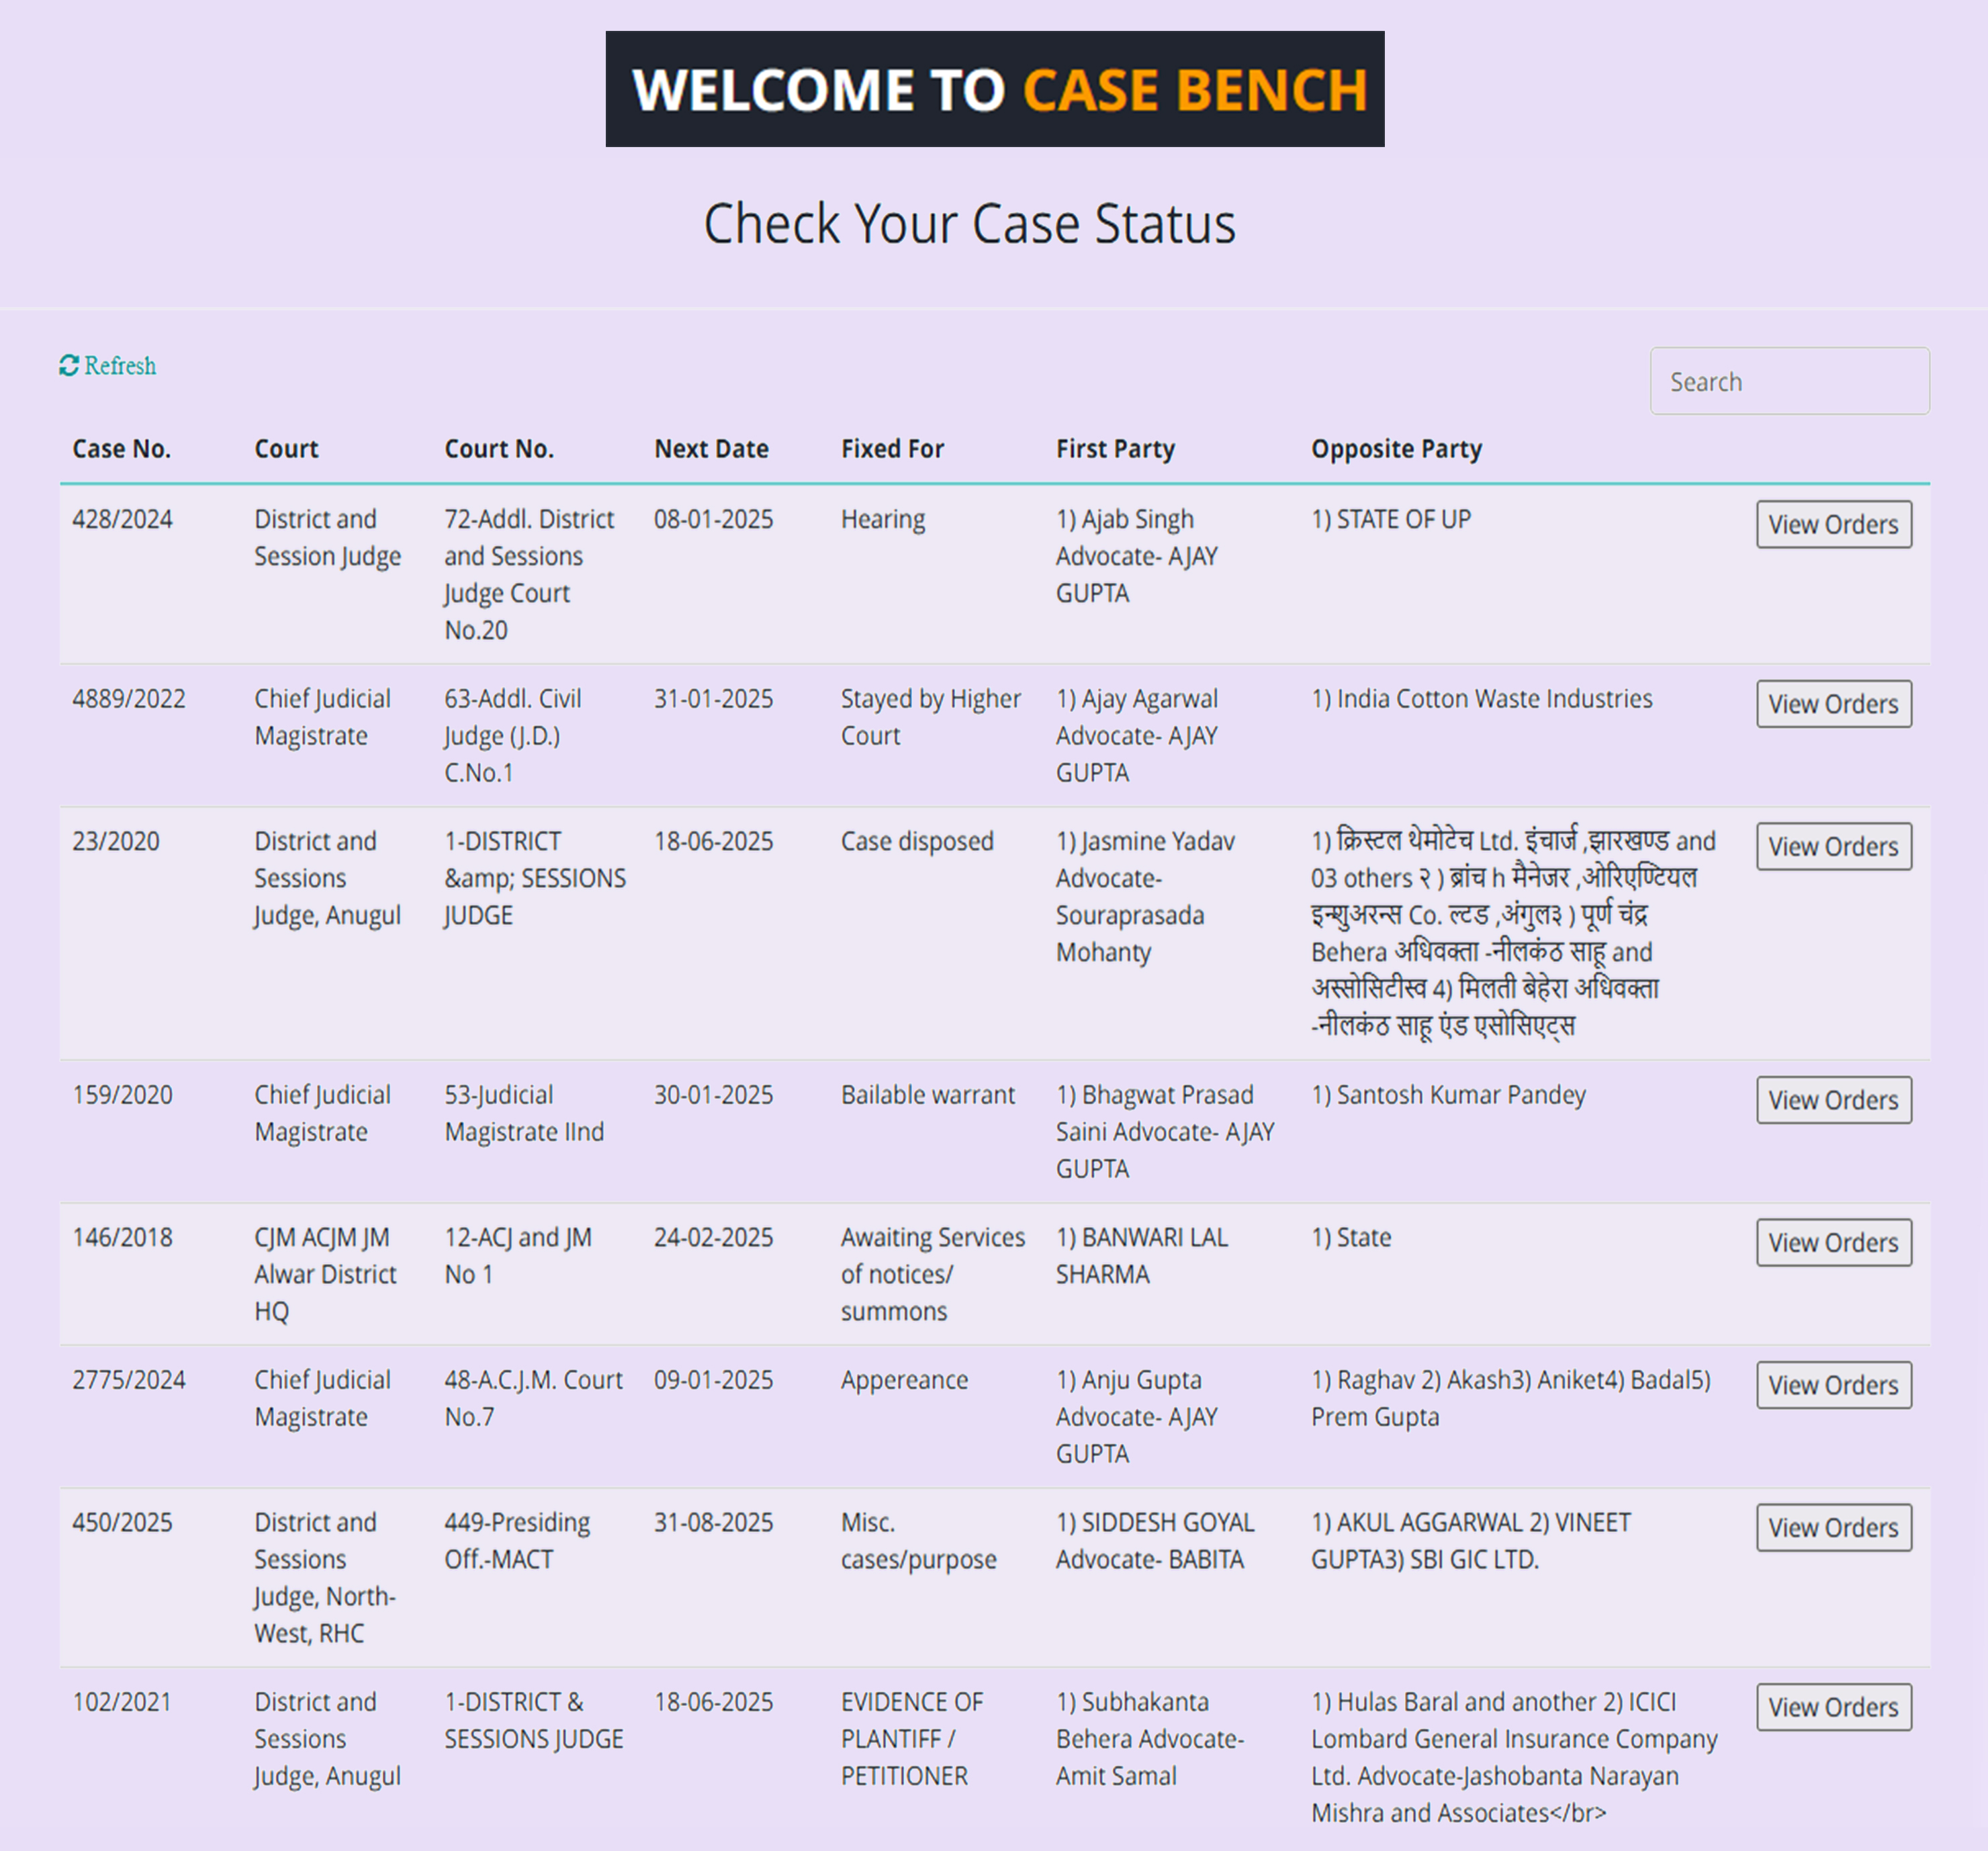
Task: View orders for case 2775/2024
Action: pyautogui.click(x=1832, y=1385)
